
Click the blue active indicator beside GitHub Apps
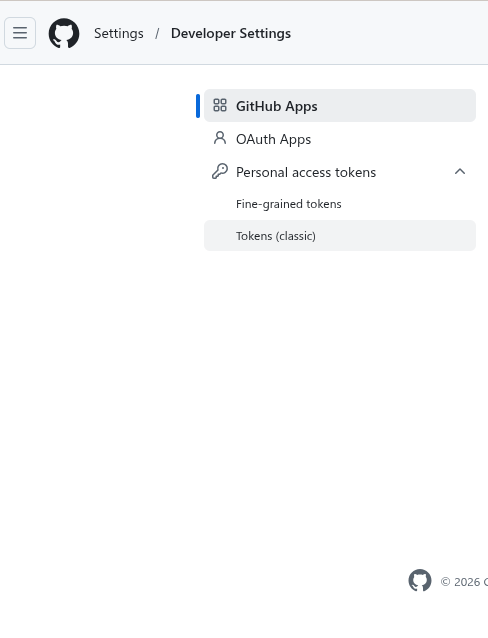[x=198, y=106]
